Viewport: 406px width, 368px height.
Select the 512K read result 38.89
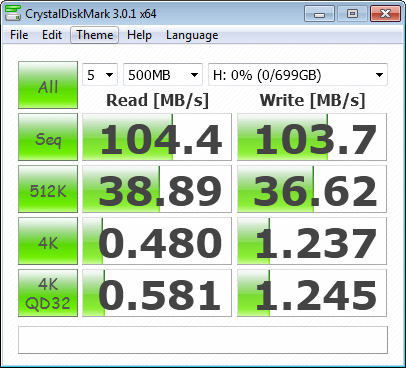pyautogui.click(x=157, y=189)
